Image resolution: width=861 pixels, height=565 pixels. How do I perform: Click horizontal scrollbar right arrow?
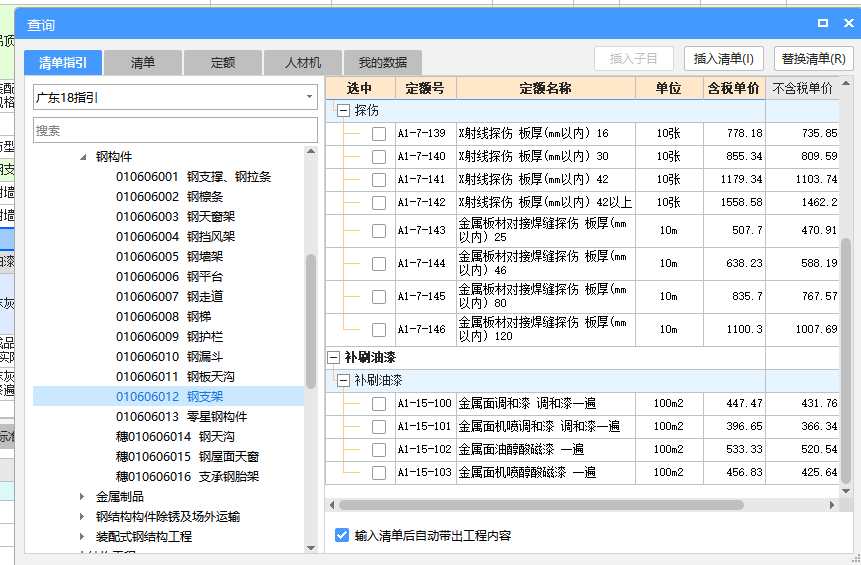[832, 505]
